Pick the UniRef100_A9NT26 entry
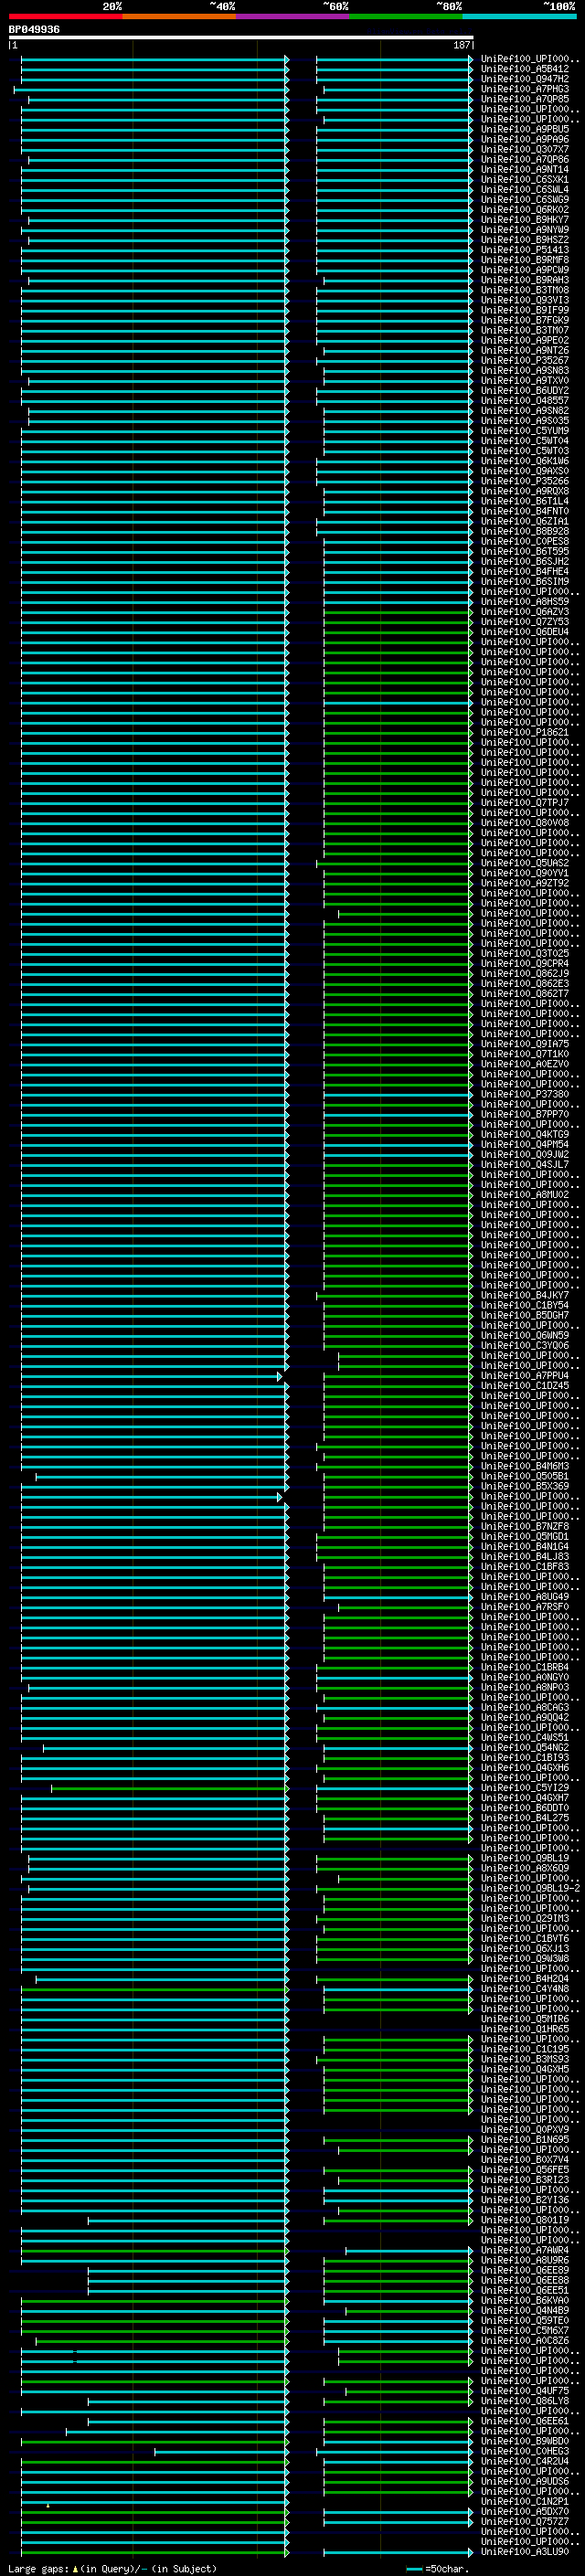This screenshot has height=2576, width=585. (525, 350)
